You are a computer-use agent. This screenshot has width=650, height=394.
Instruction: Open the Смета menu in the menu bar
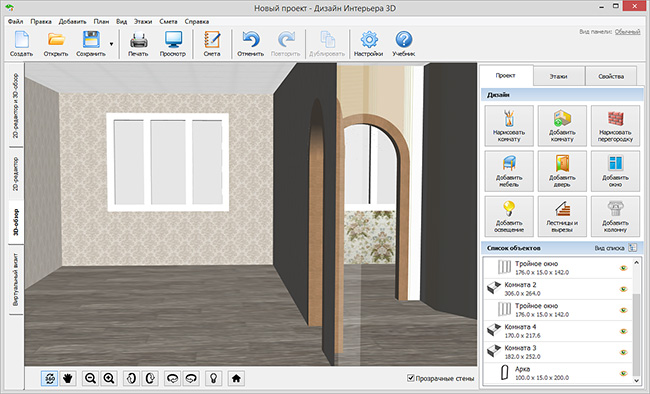pos(168,22)
